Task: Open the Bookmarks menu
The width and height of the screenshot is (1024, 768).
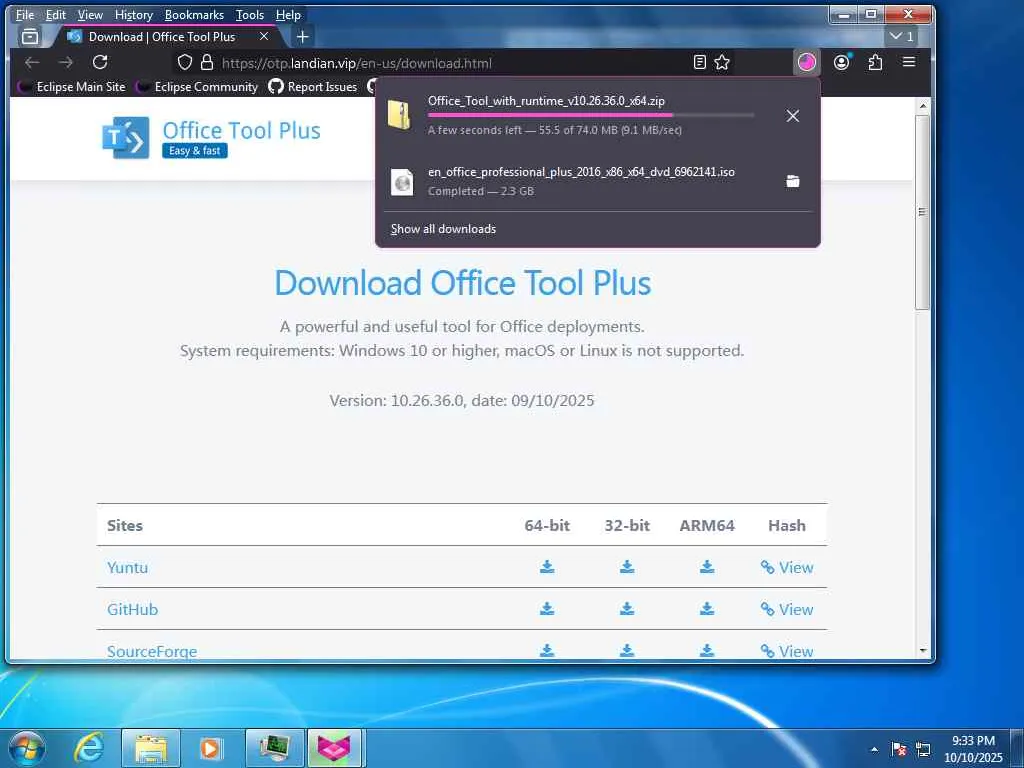Action: coord(194,14)
